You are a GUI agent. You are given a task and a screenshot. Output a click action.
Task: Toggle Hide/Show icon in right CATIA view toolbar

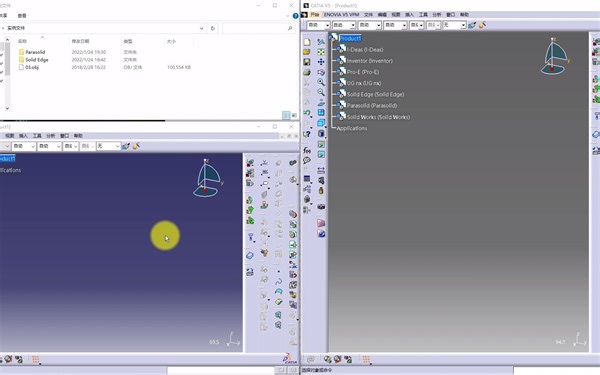click(321, 144)
